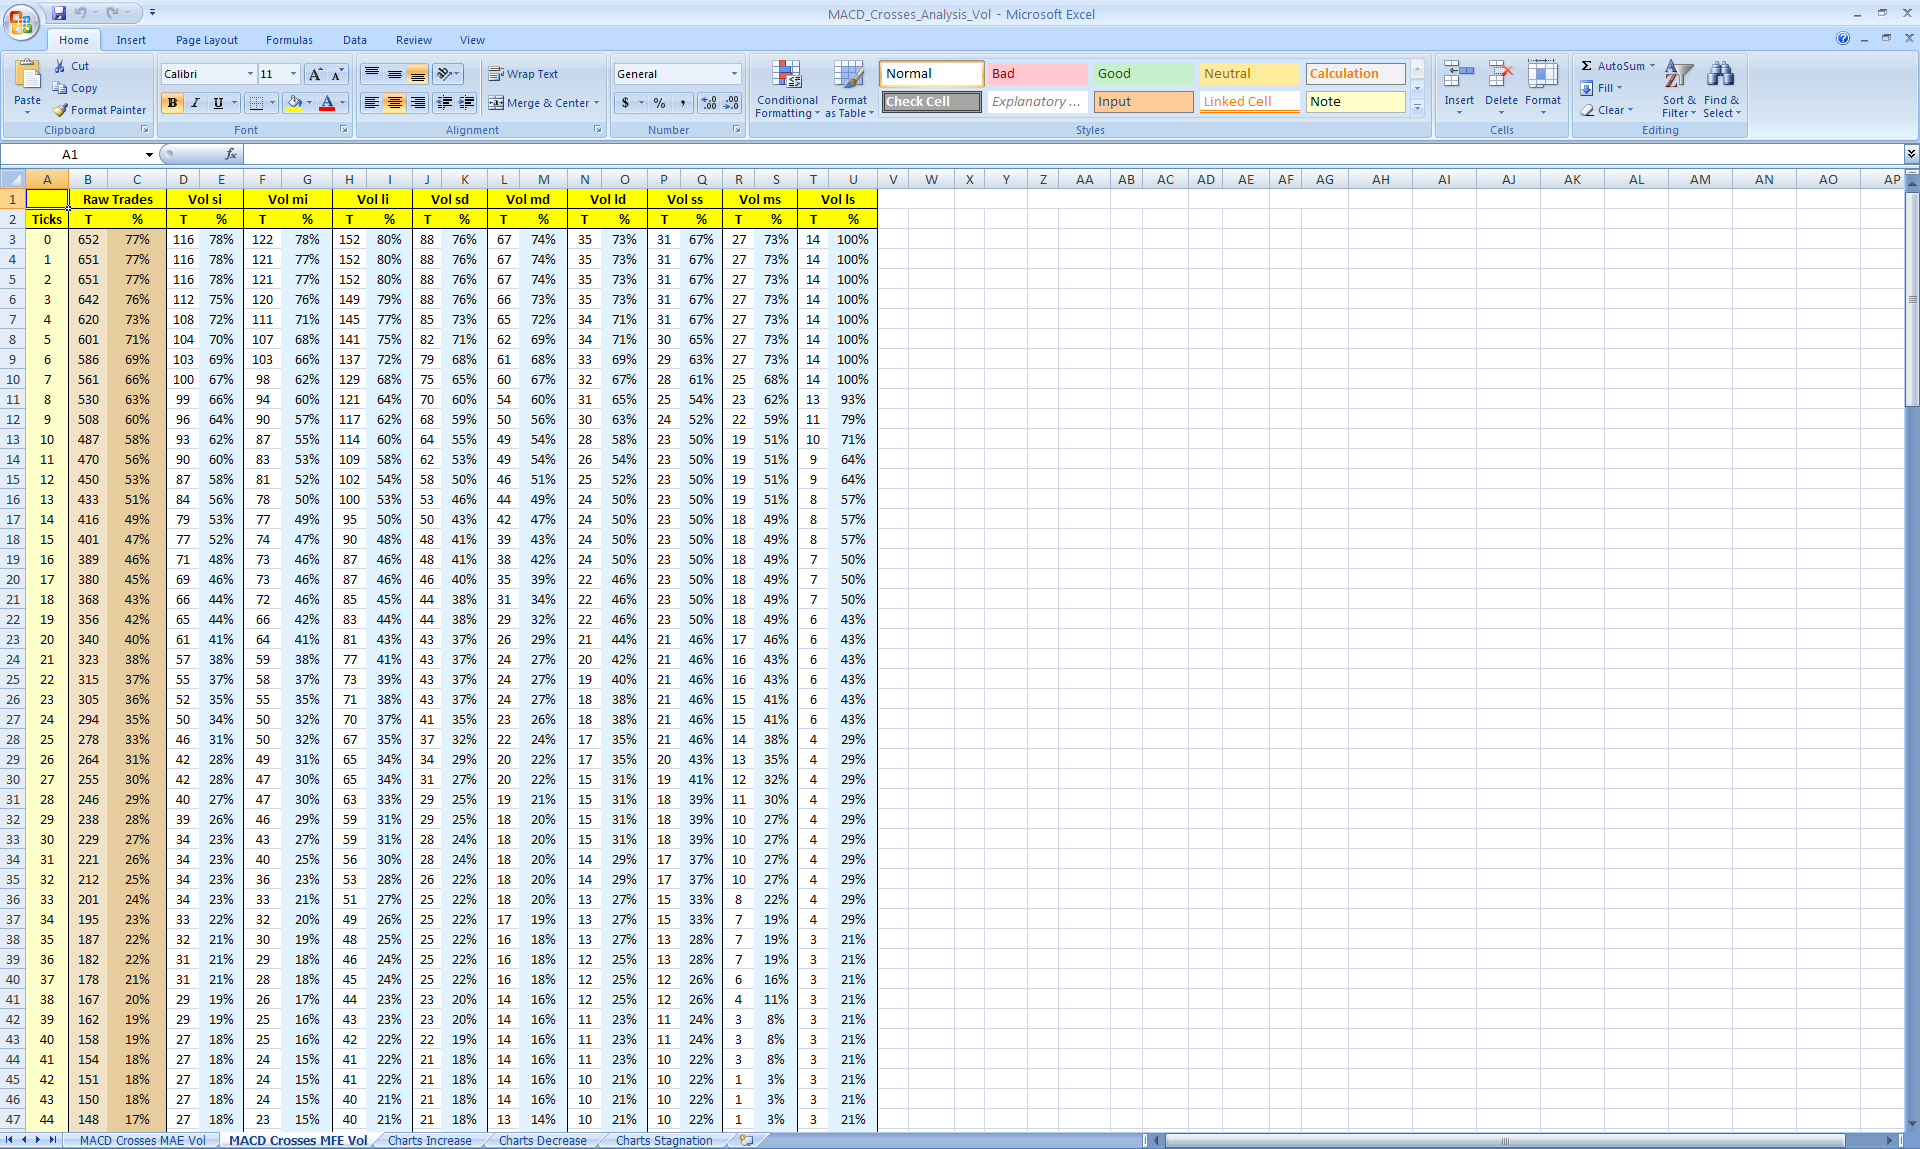1920x1149 pixels.
Task: Open the General number format dropdown
Action: [734, 74]
